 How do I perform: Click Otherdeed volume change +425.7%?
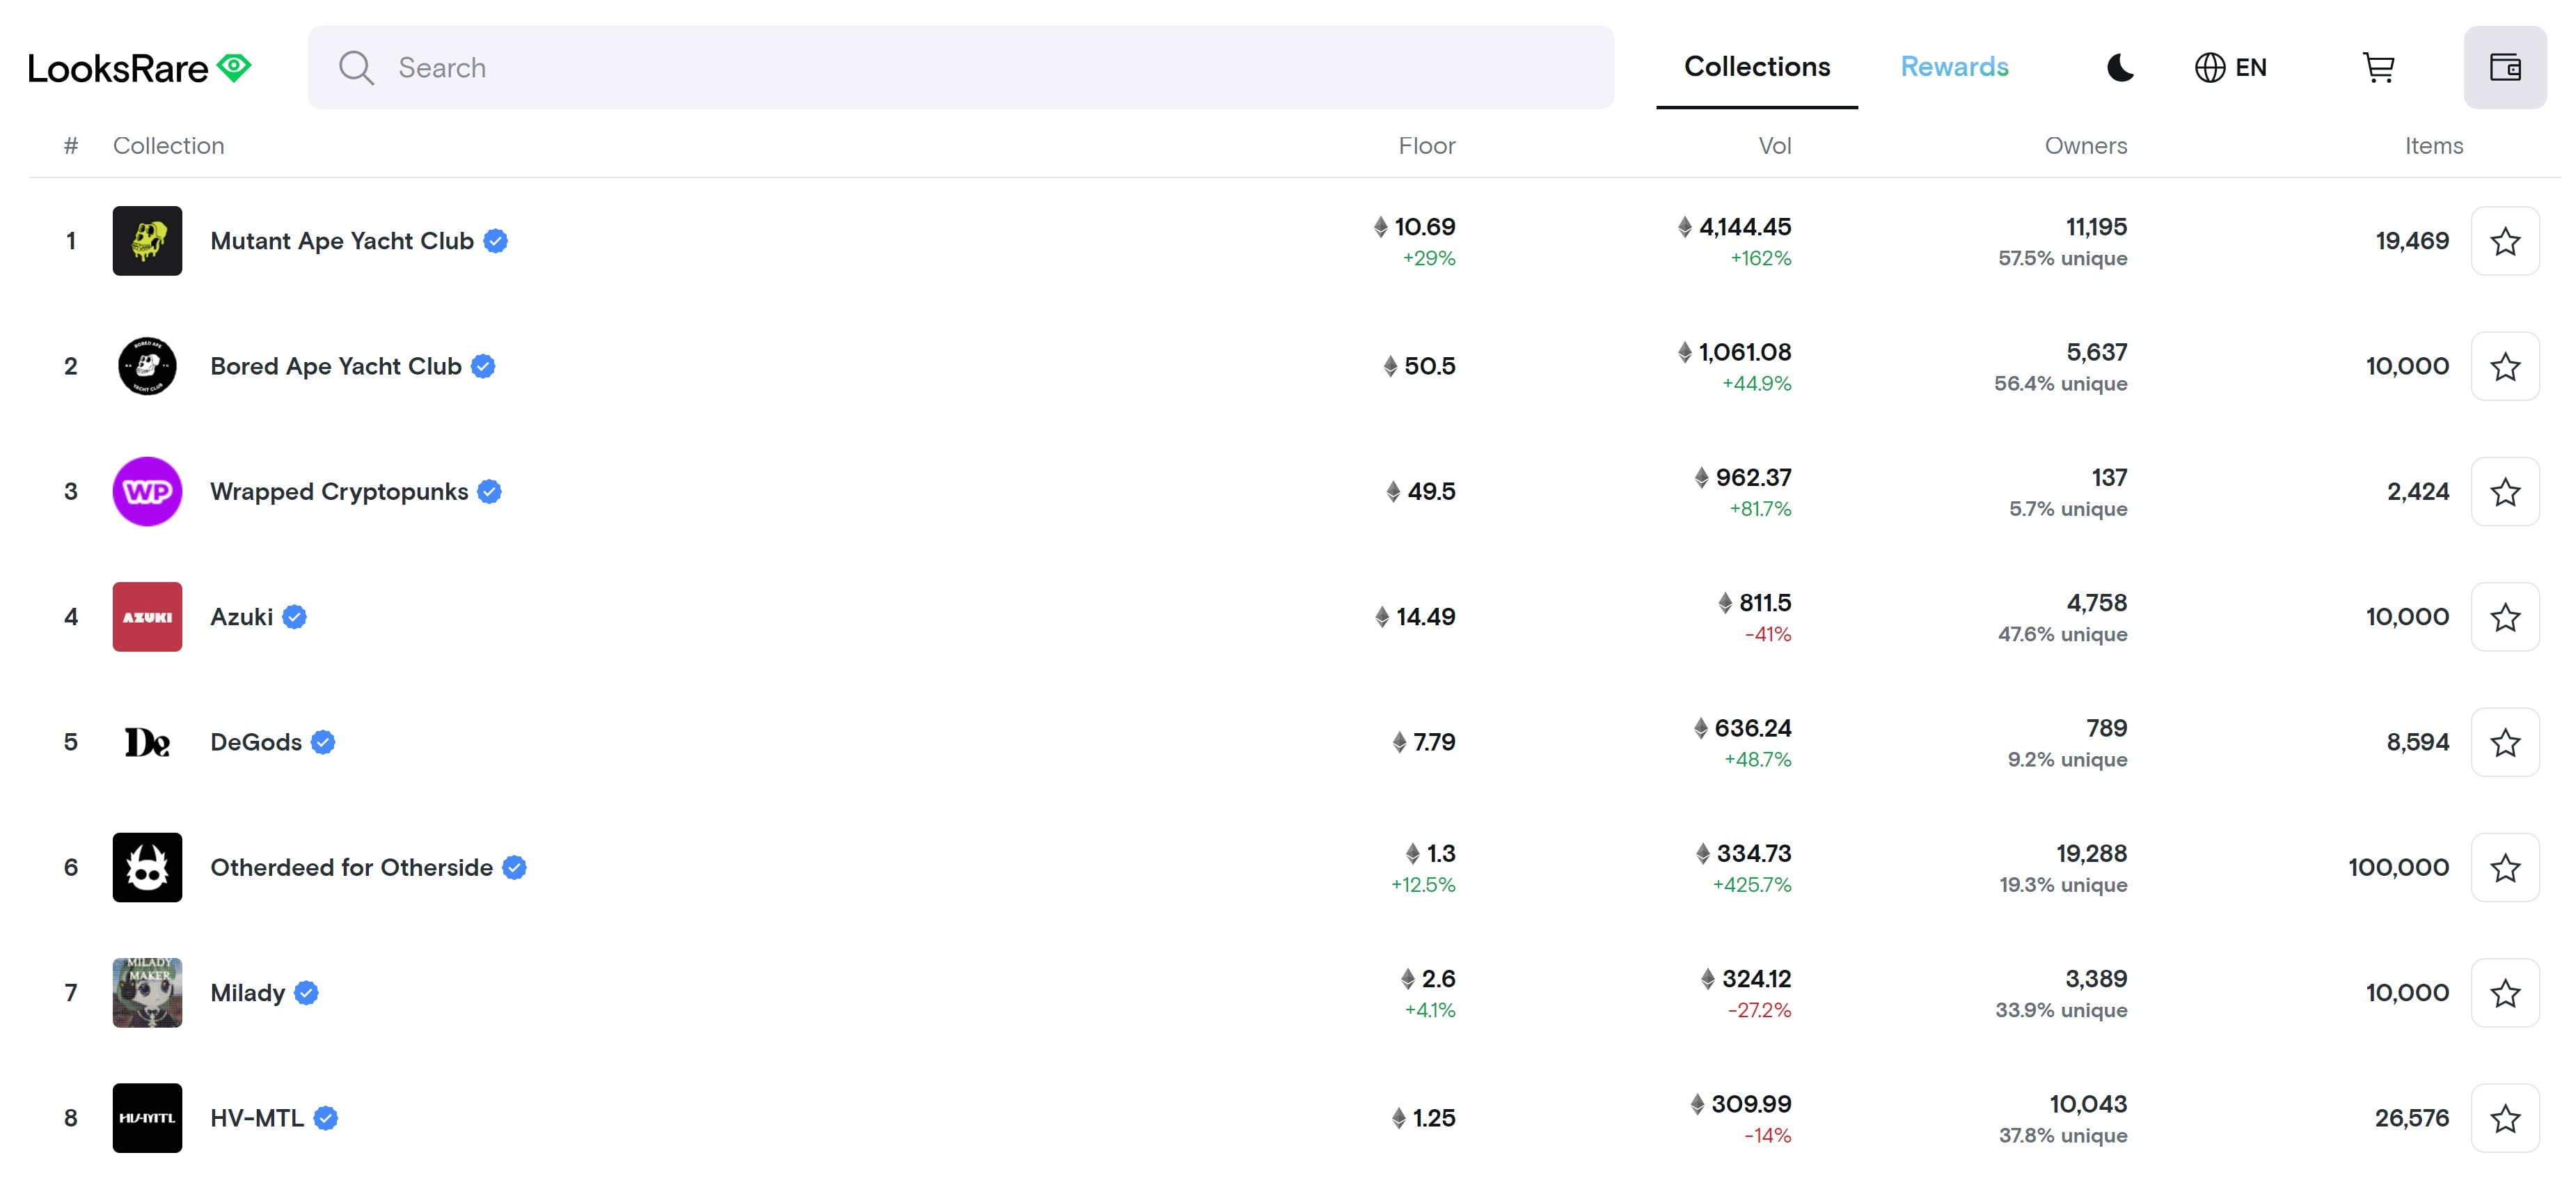[1751, 885]
